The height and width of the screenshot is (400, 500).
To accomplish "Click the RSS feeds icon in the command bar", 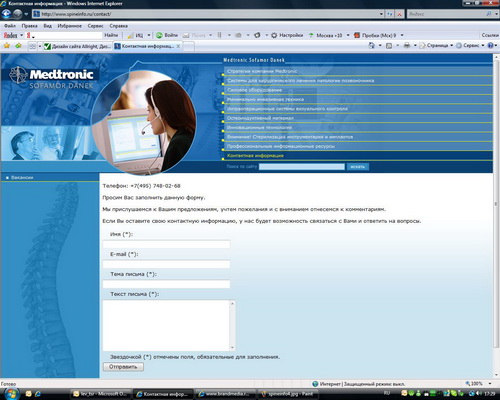I will pos(389,45).
